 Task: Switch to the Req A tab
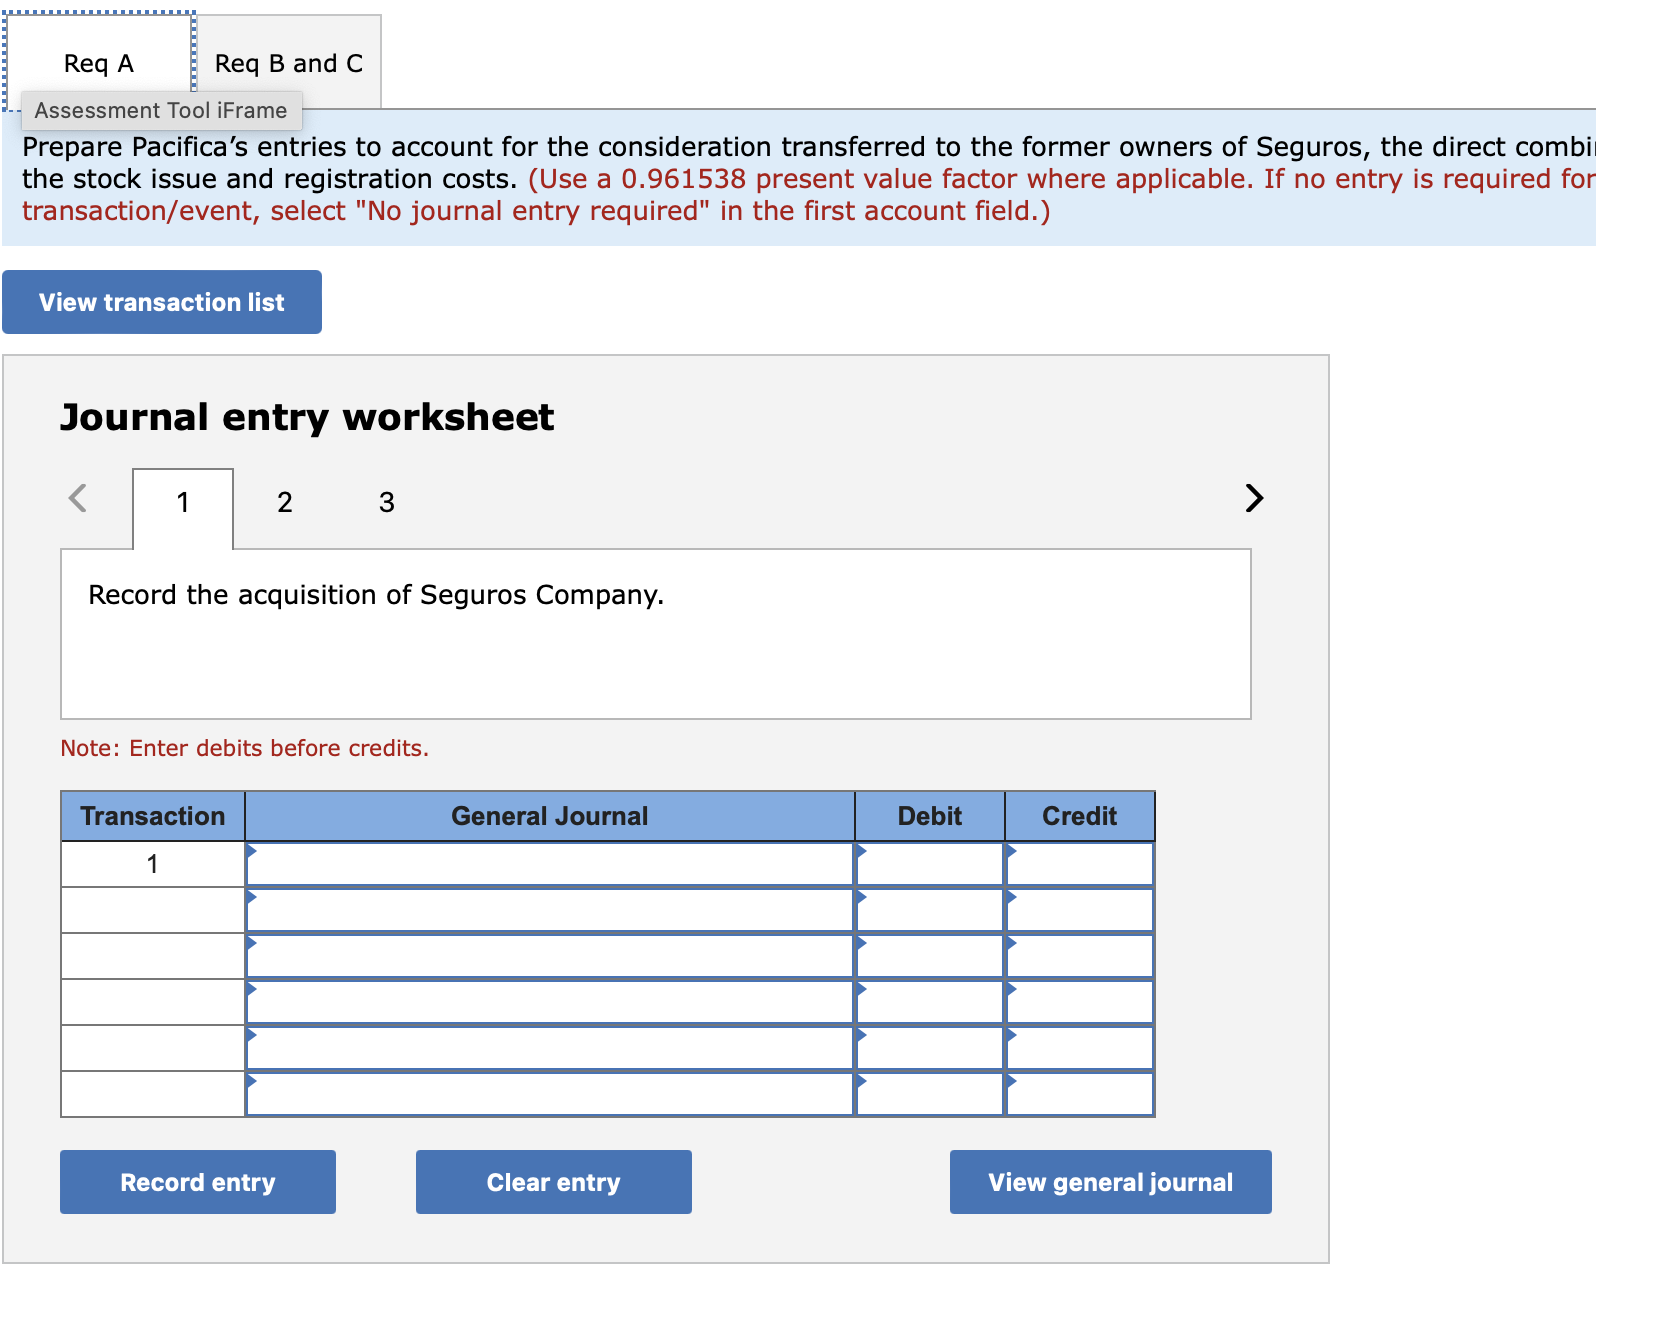pos(95,62)
